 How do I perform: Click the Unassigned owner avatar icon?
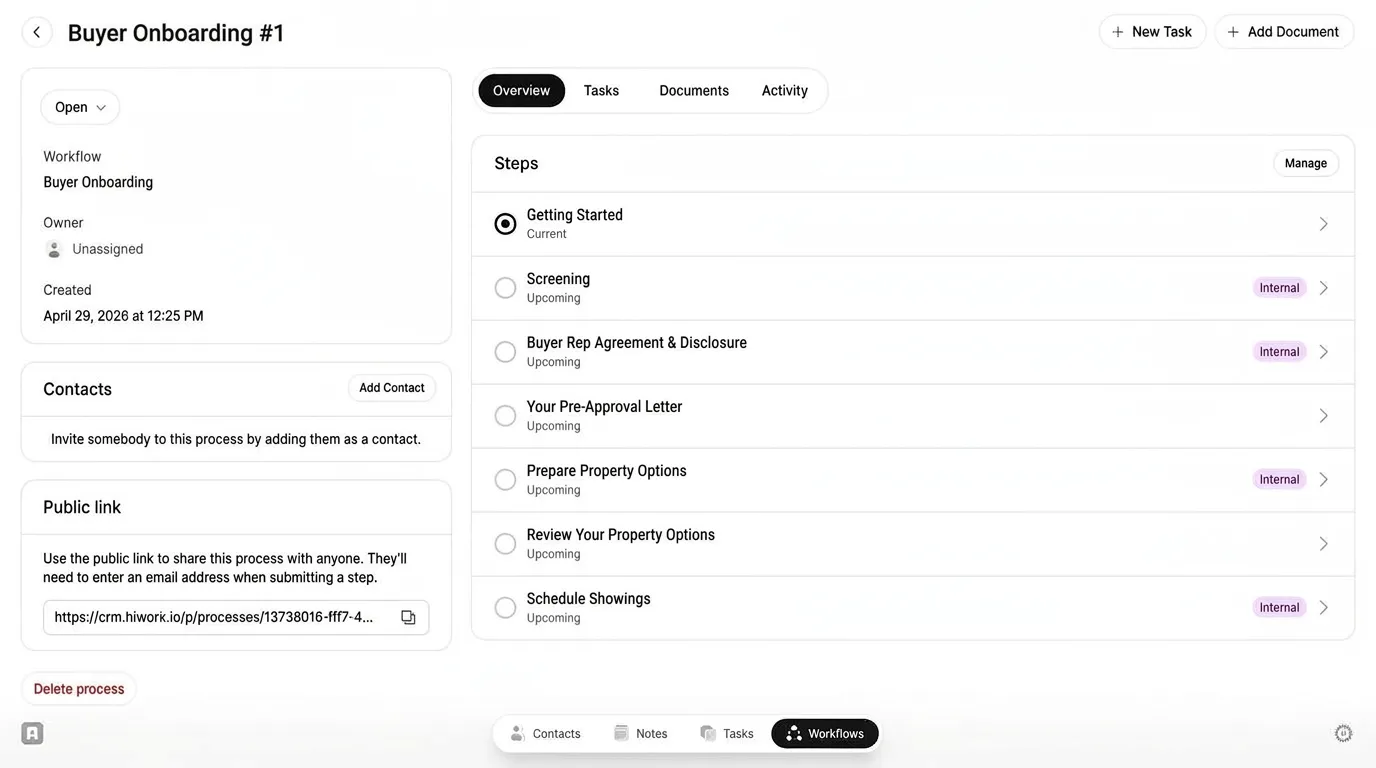(x=54, y=249)
